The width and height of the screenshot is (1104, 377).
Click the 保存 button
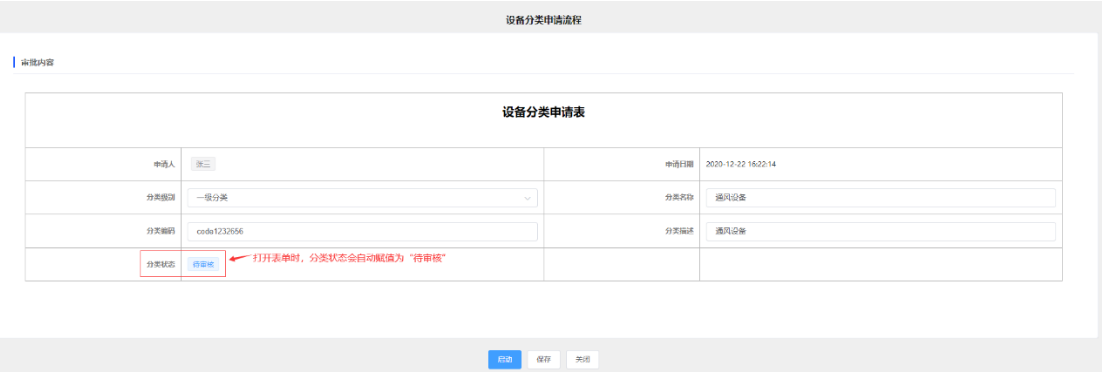[x=544, y=359]
